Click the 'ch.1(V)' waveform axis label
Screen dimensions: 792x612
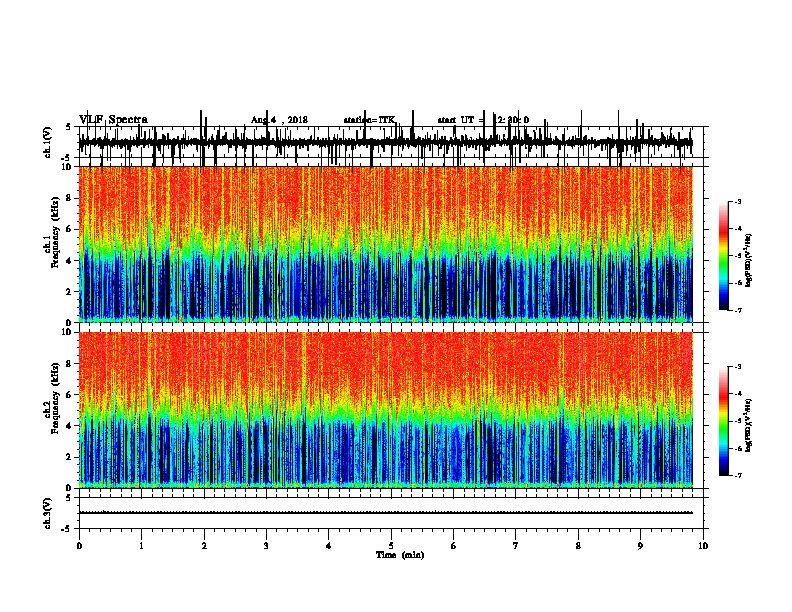[x=47, y=142]
